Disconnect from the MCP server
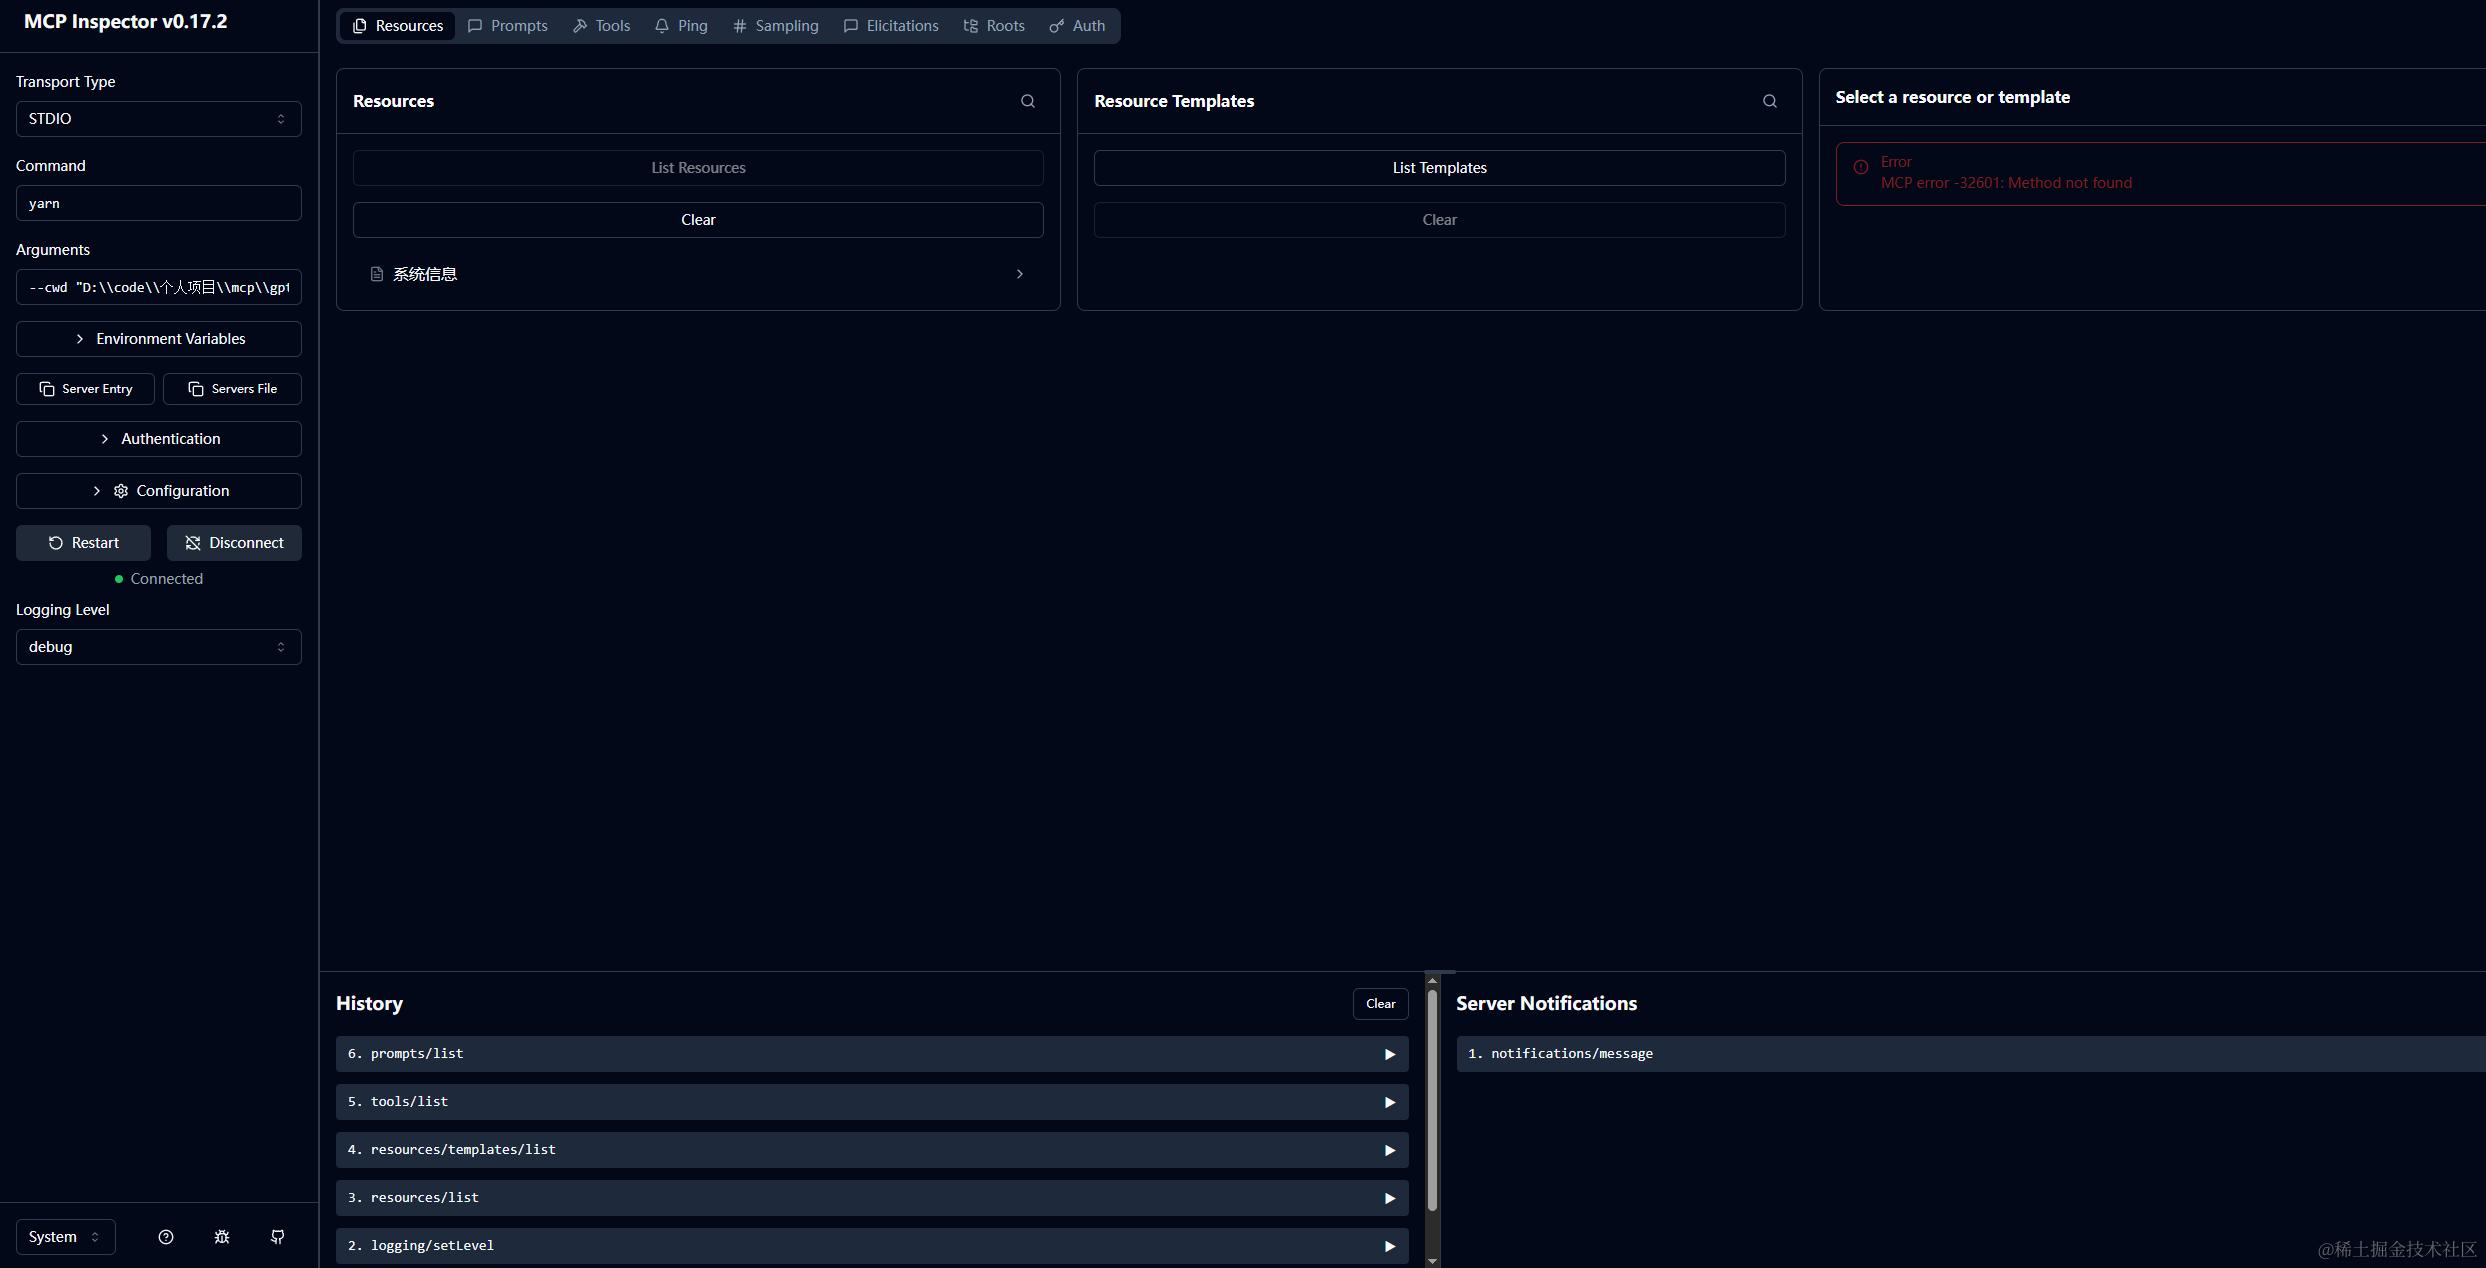The width and height of the screenshot is (2486, 1268). click(234, 543)
